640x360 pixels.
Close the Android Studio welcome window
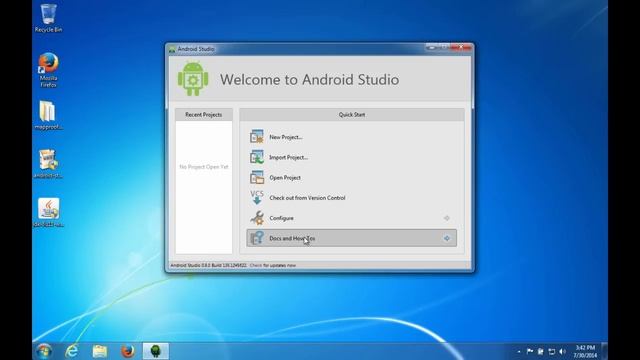point(462,48)
